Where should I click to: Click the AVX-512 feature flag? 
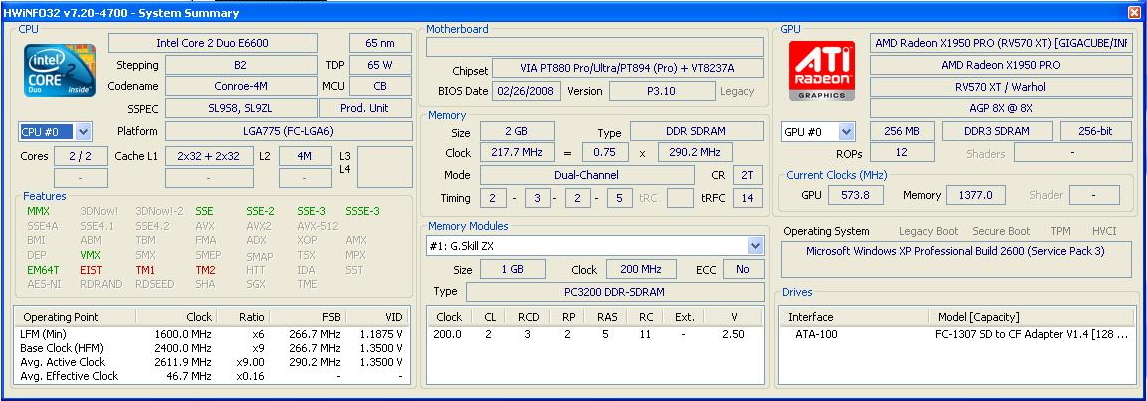click(x=318, y=226)
